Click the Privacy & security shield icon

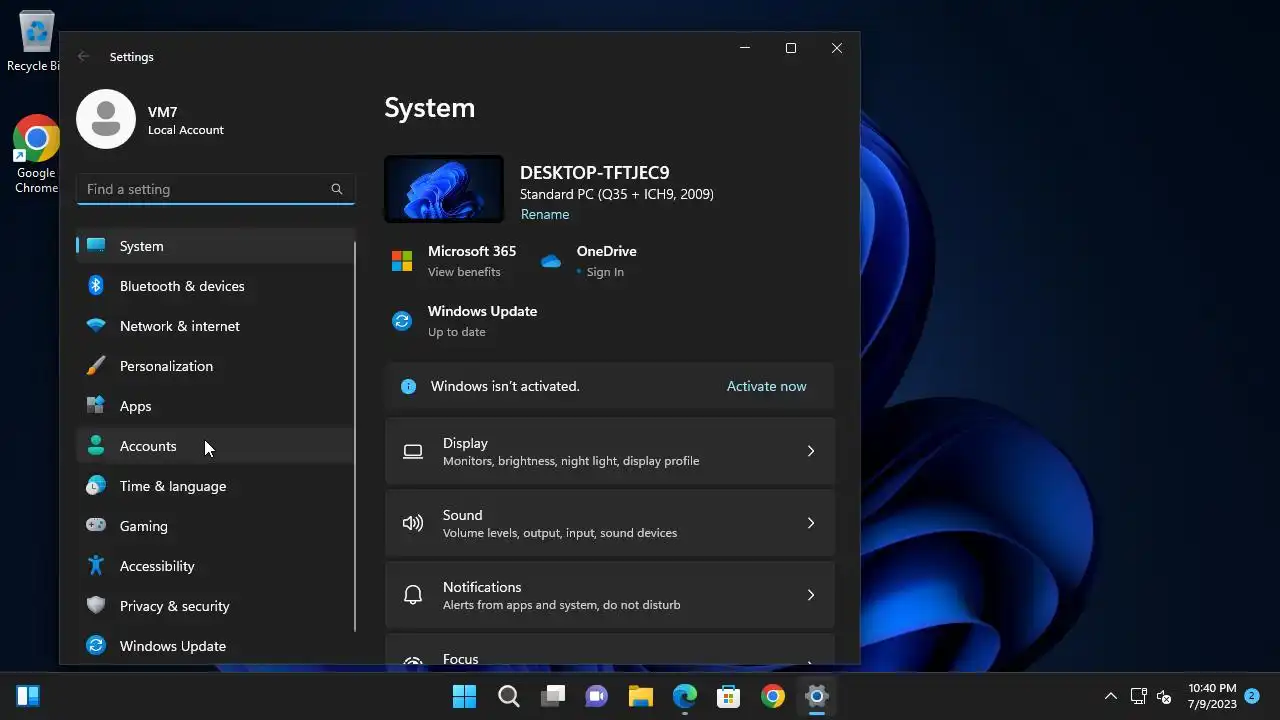[x=96, y=606]
